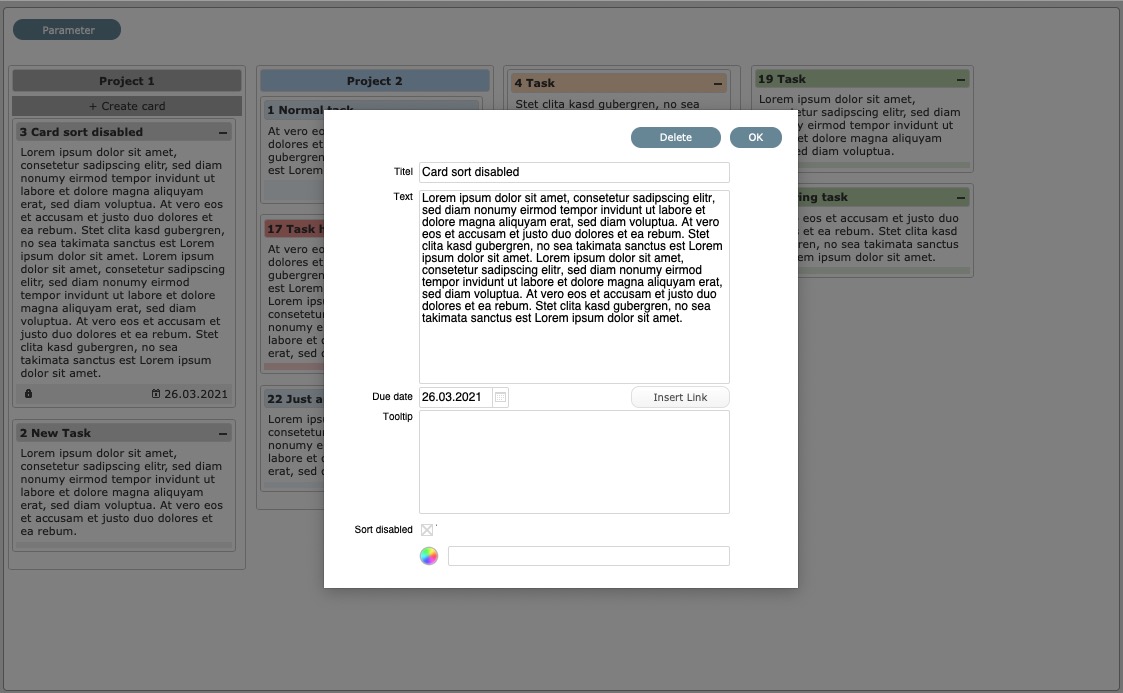
Task: Collapse the 4 Task card
Action: coord(718,84)
